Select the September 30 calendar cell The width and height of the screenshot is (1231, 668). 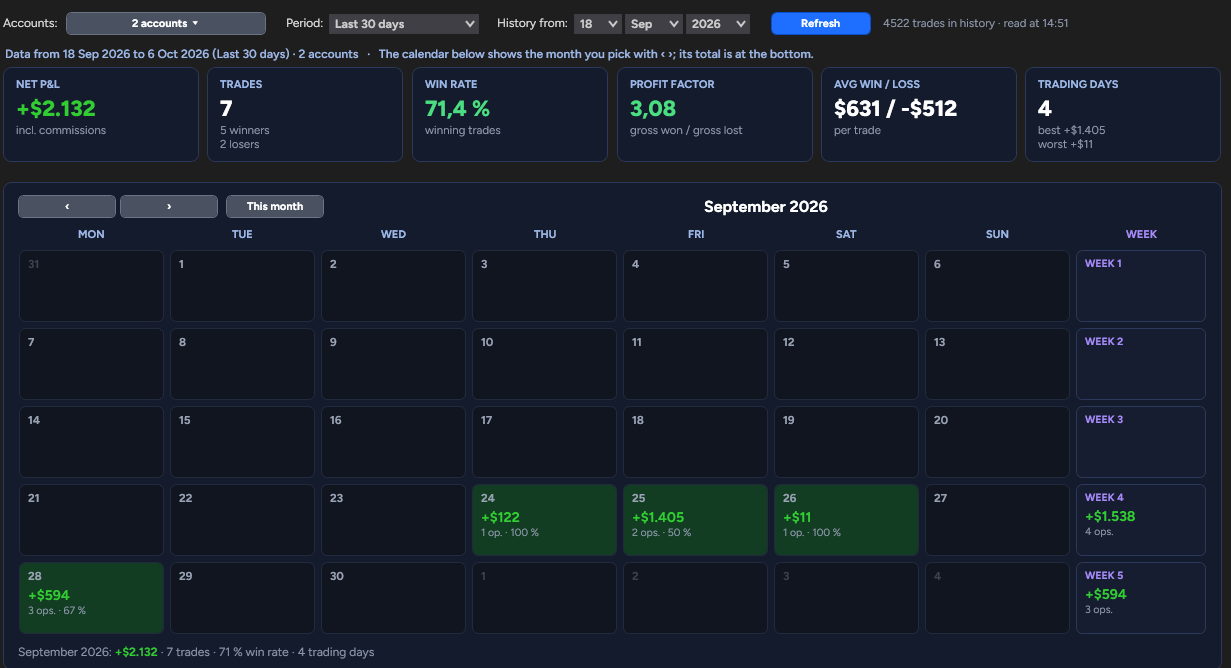393,598
